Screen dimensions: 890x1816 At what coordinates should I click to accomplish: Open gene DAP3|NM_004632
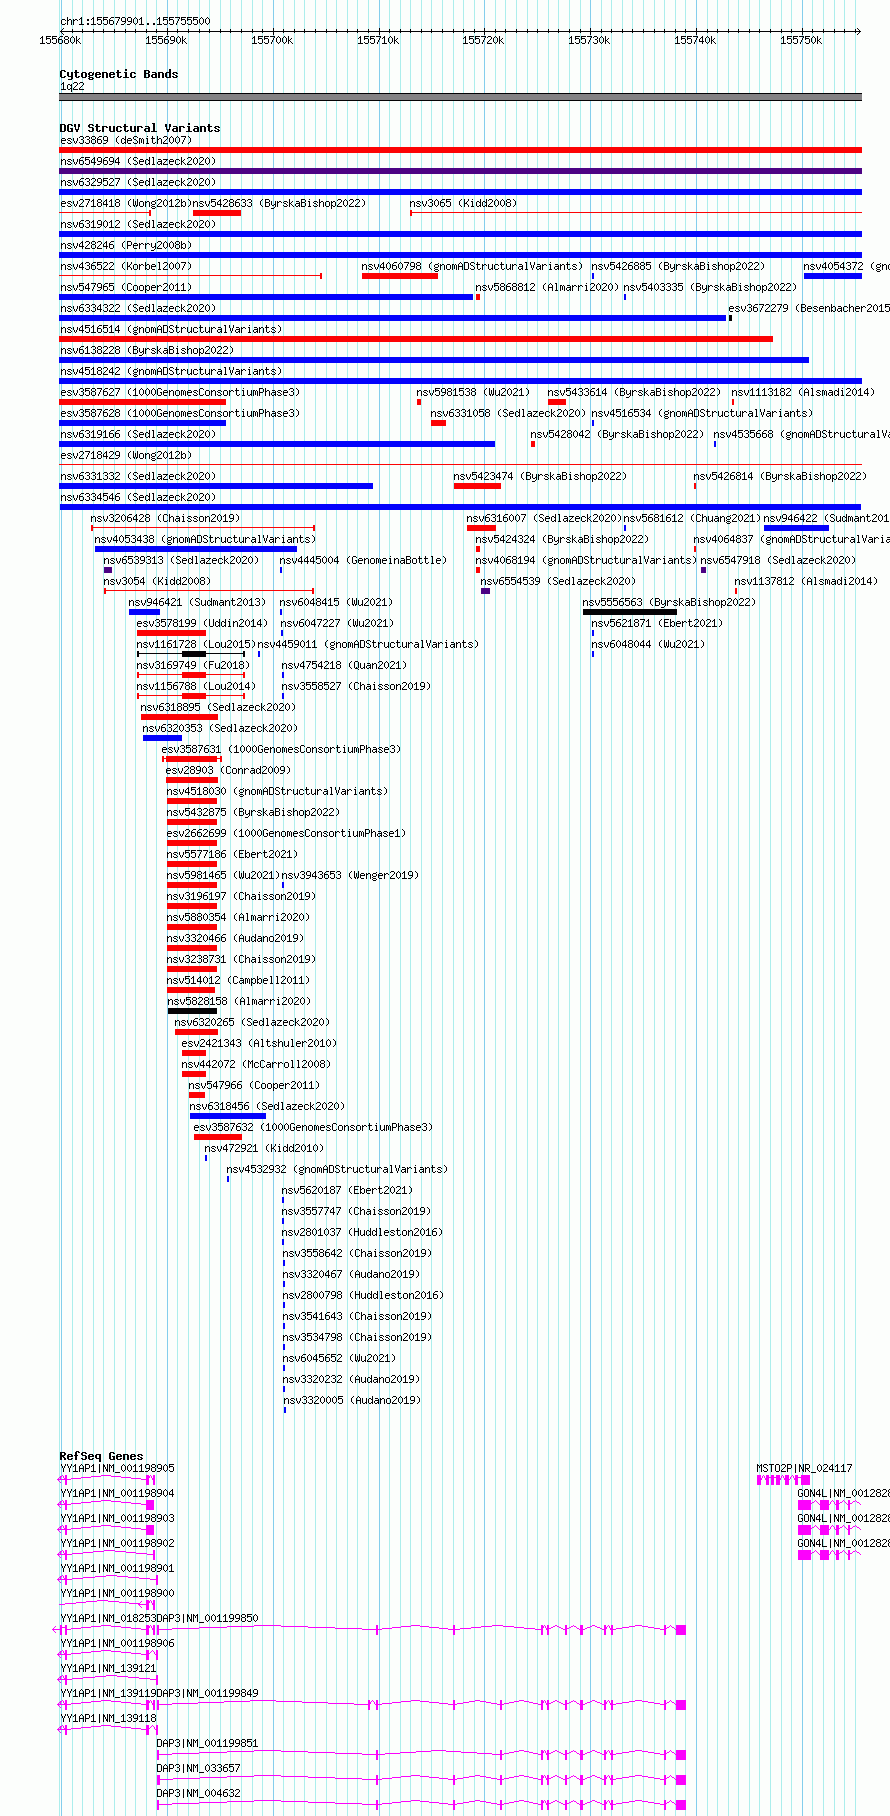click(198, 1793)
